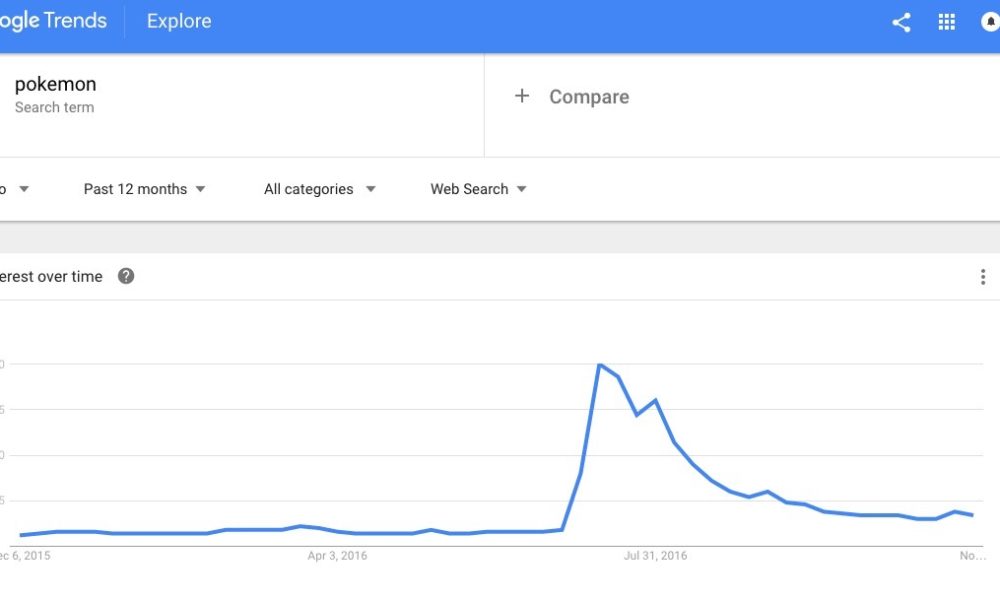
Task: Click the Apr 3, 2016 axis label
Action: click(337, 555)
